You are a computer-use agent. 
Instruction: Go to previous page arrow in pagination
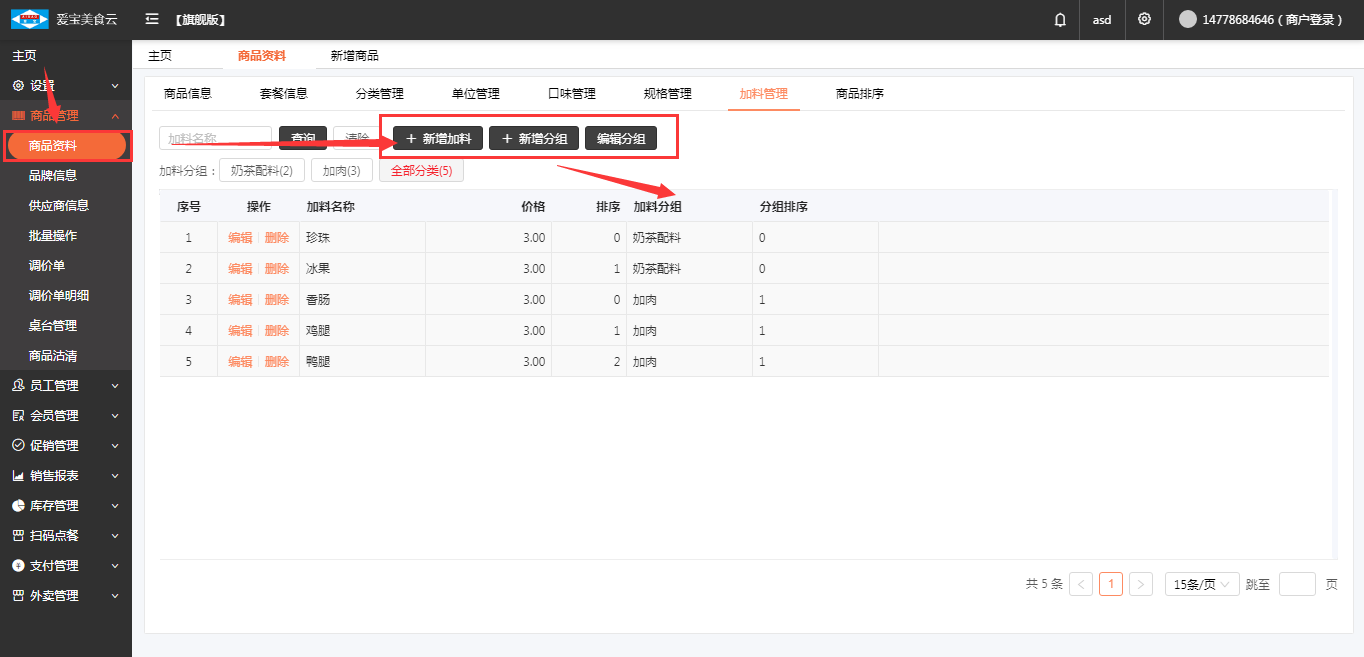1081,585
